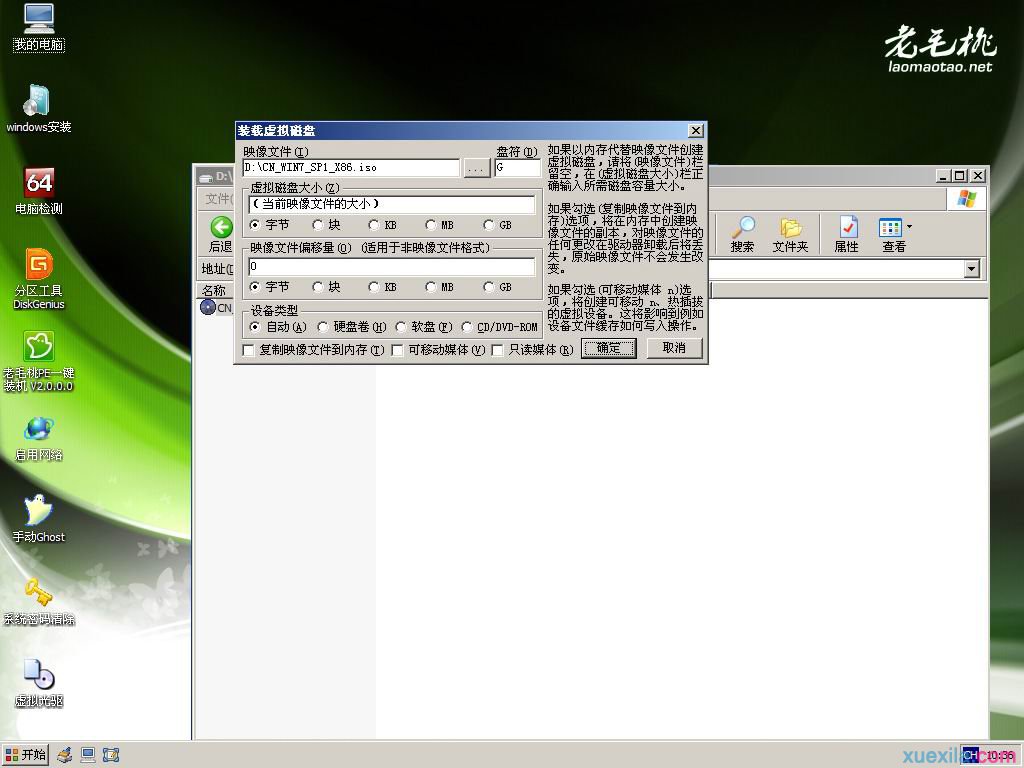
Task: Click the 名称 column header
Action: [215, 291]
